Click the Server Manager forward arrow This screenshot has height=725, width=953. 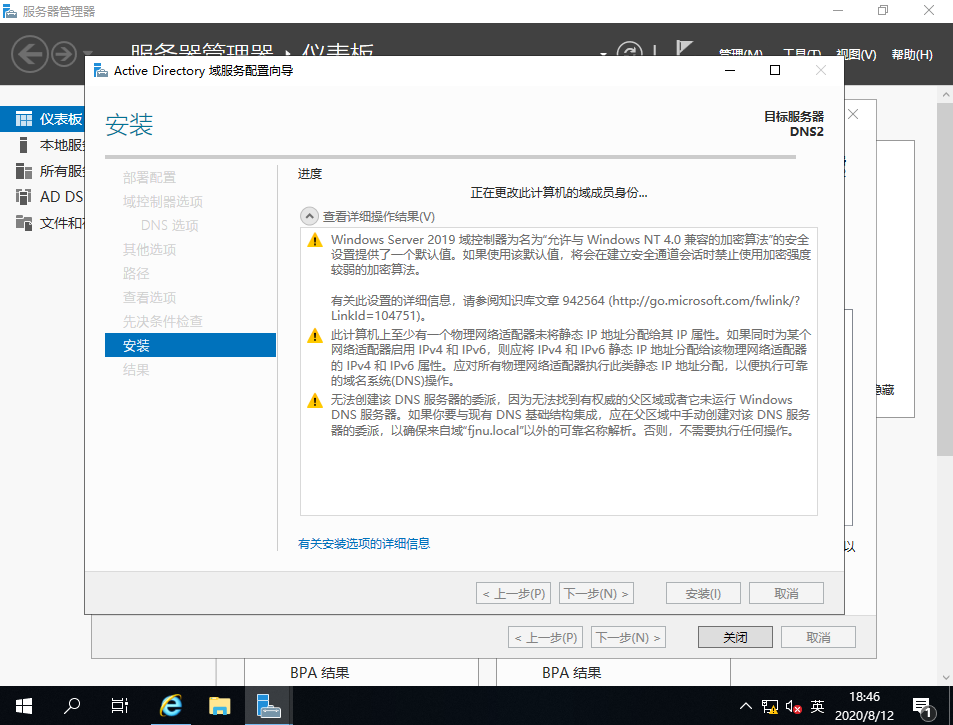tap(64, 55)
